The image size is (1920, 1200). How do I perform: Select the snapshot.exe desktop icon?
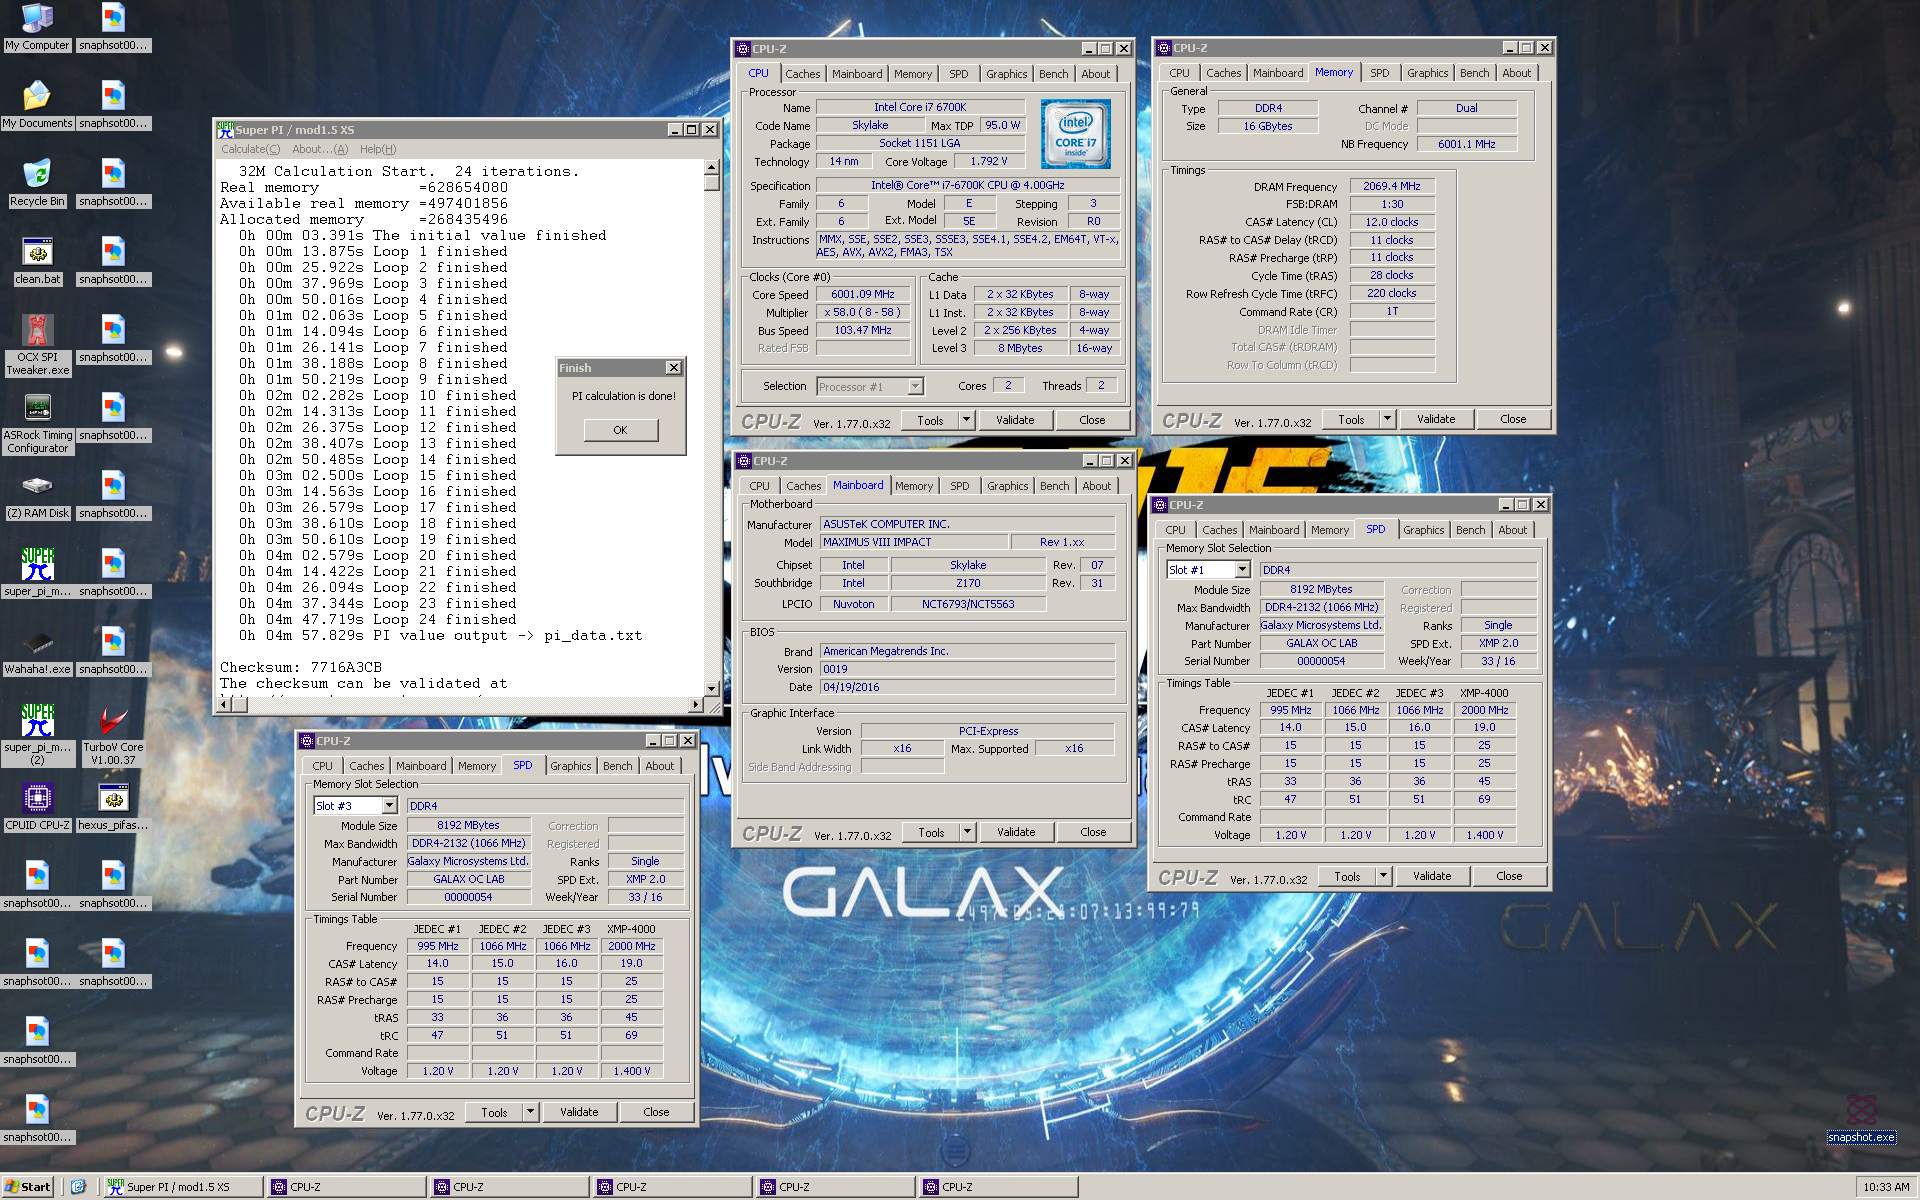1861,1119
